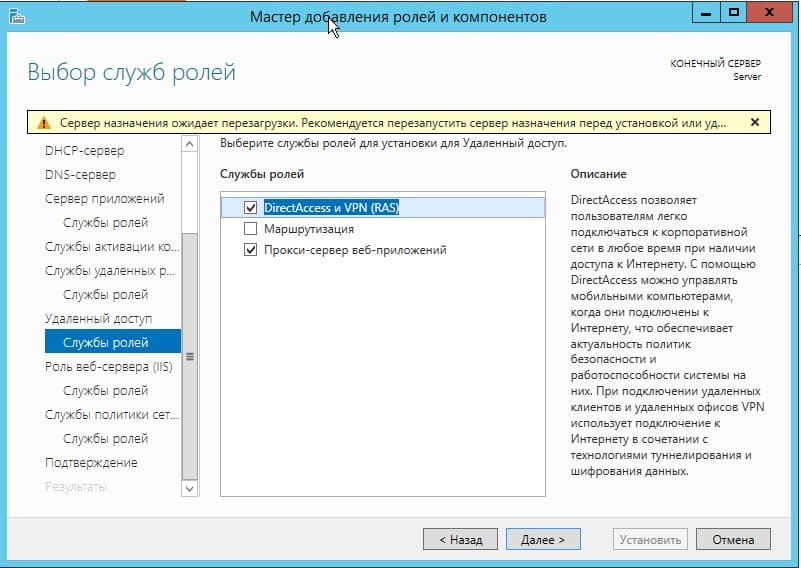Open Службы удаленных р... step
The height and width of the screenshot is (568, 801).
(110, 271)
